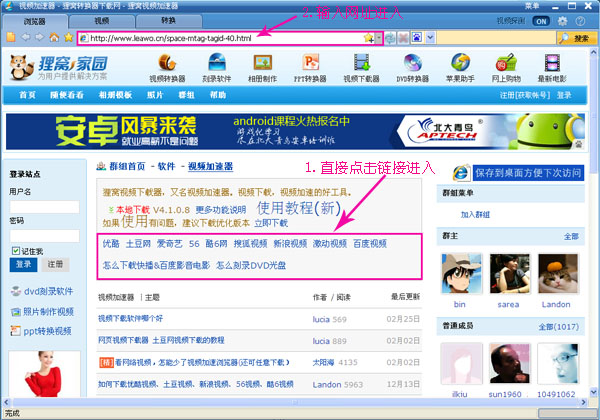Open 随便看看 in the navigation bar

coord(67,95)
